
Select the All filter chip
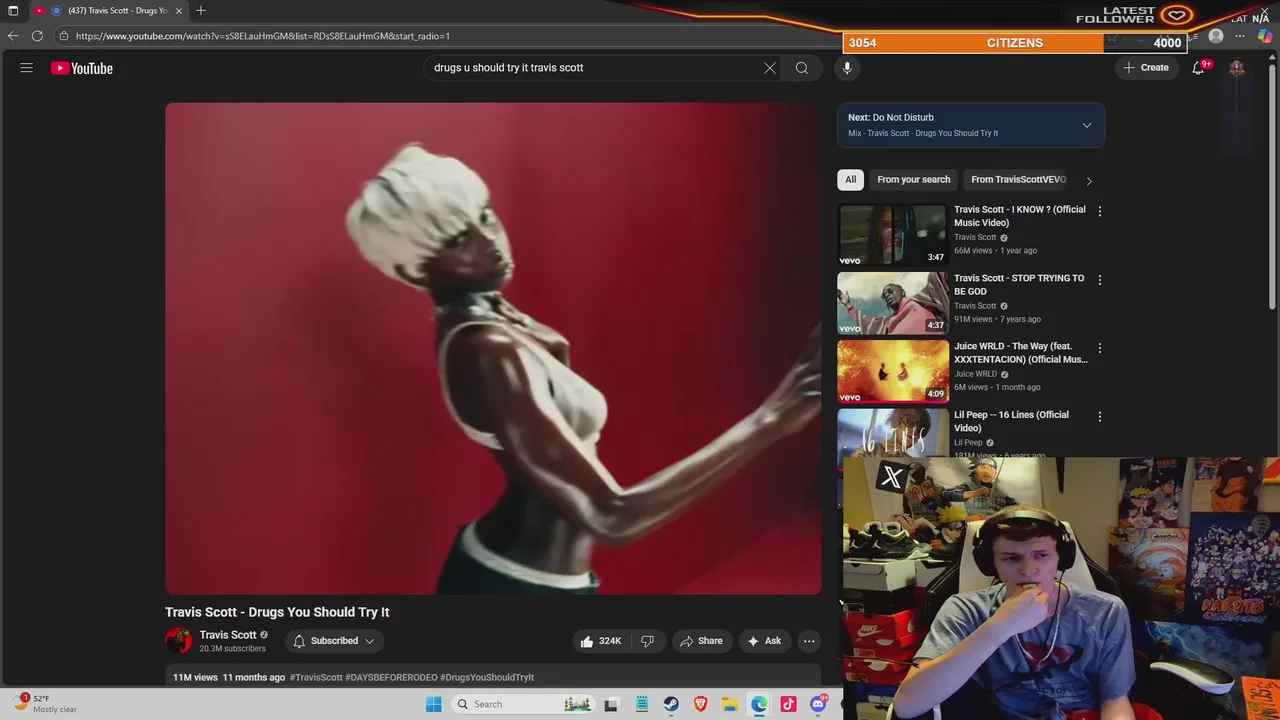(x=850, y=180)
